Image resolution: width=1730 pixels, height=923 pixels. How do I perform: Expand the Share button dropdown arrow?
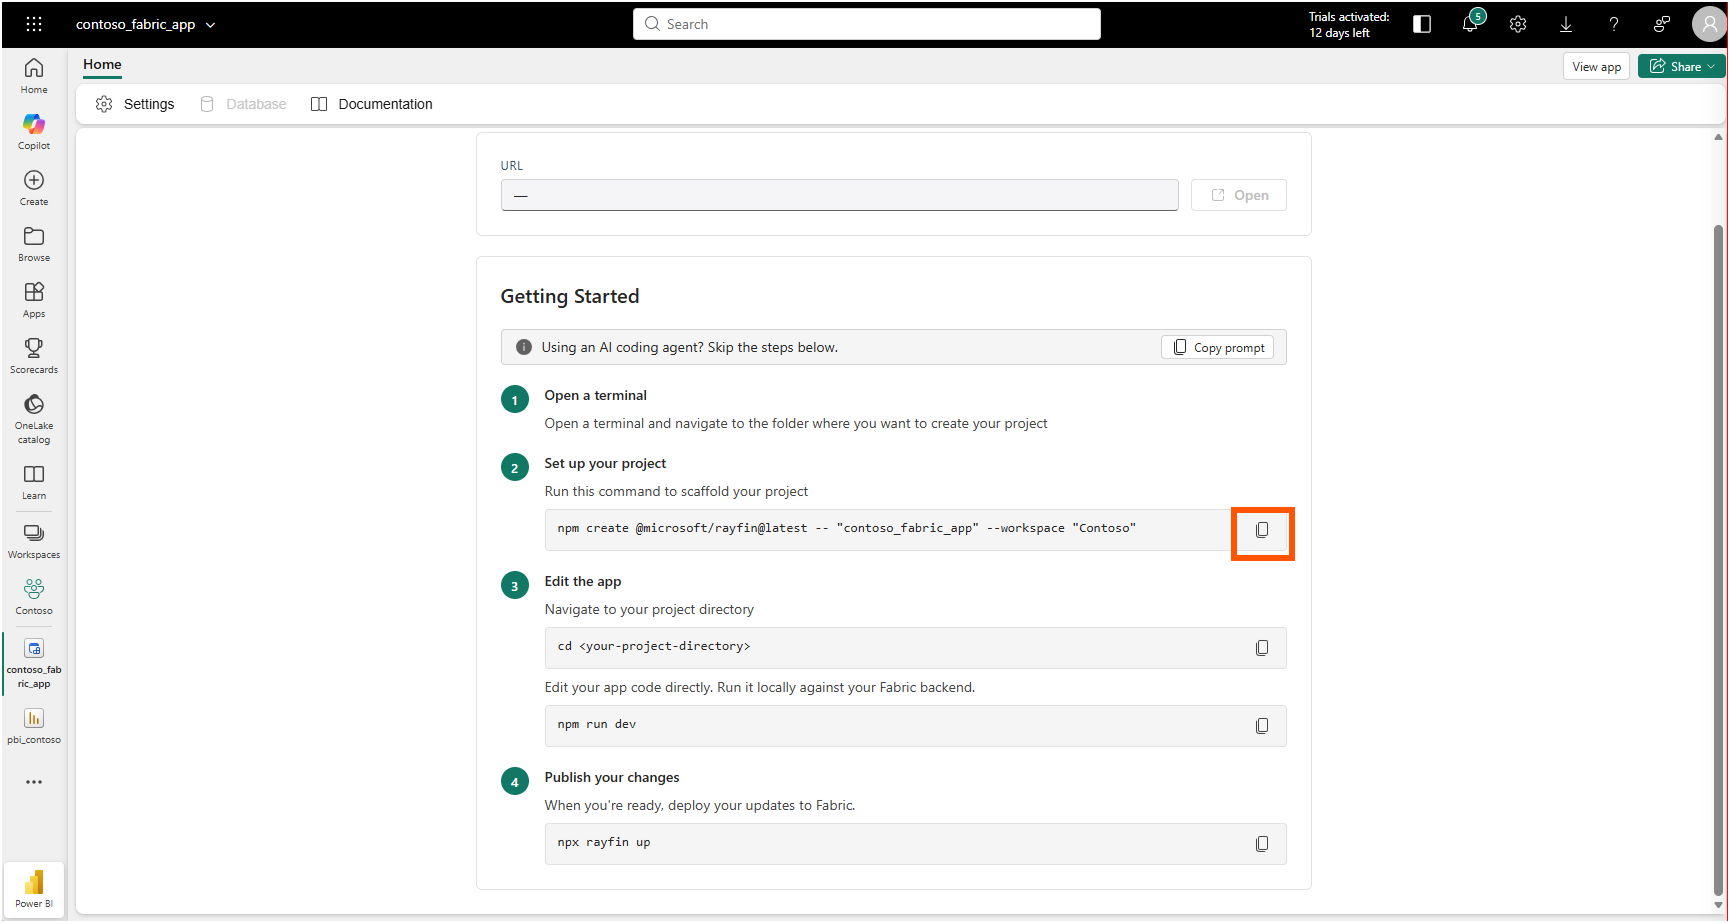[1711, 66]
